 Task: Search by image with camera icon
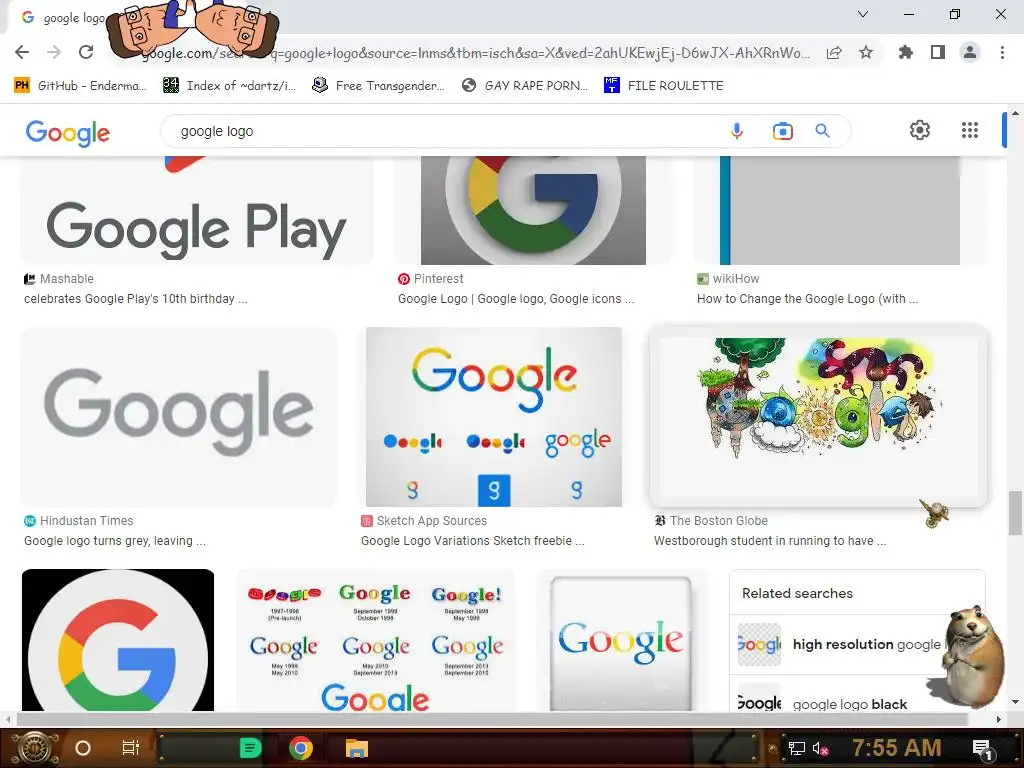(782, 131)
